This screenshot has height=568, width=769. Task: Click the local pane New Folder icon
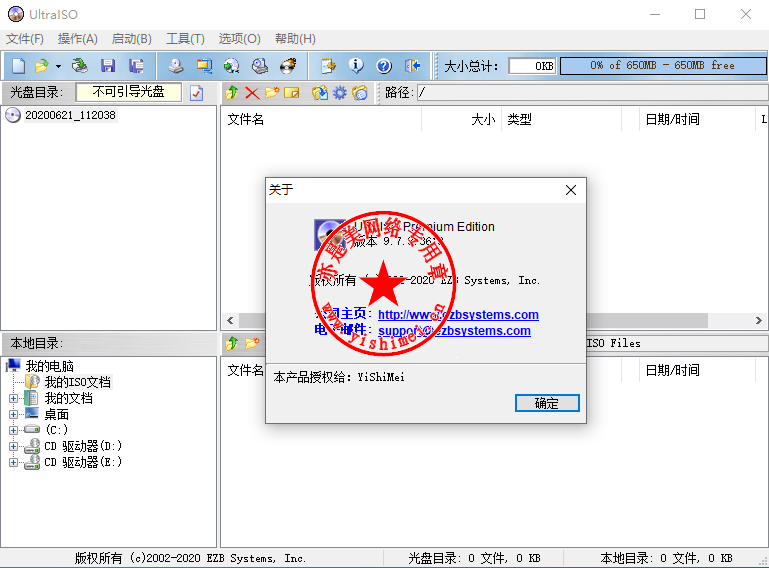pyautogui.click(x=252, y=344)
